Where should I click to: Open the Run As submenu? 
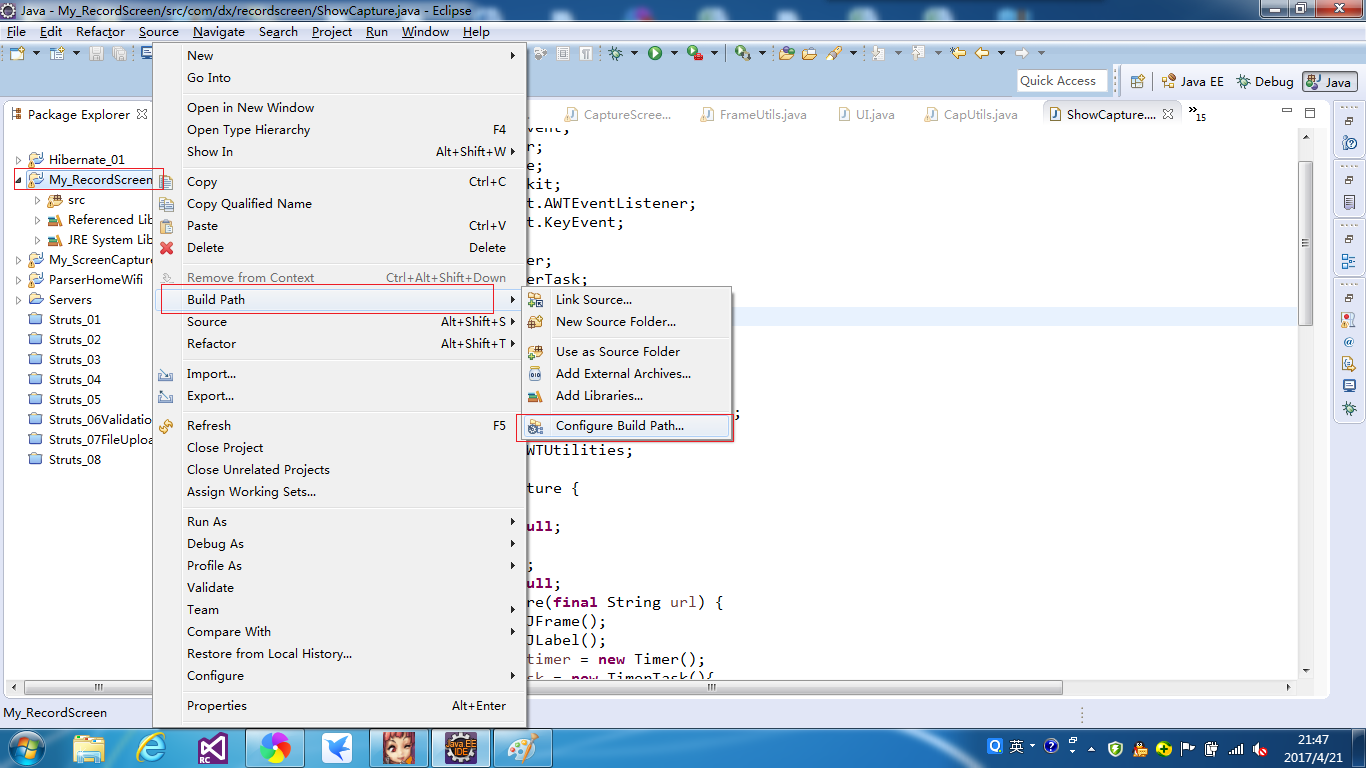(338, 522)
